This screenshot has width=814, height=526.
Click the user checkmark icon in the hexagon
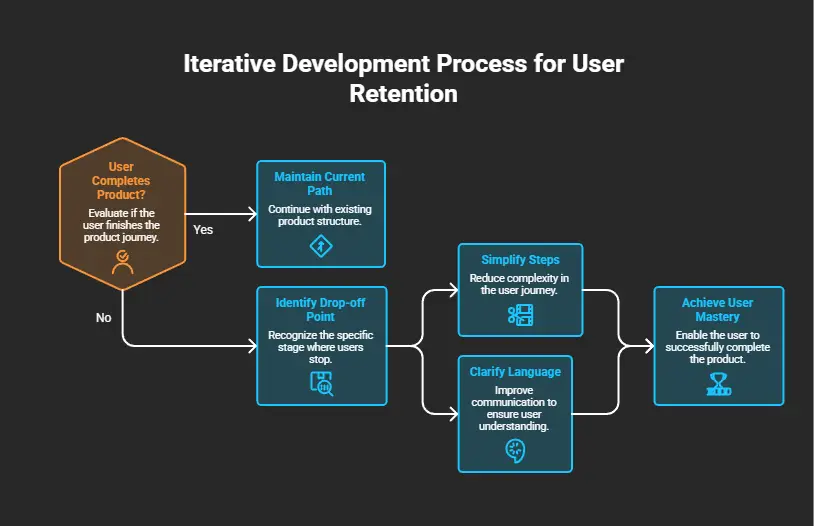coord(123,262)
